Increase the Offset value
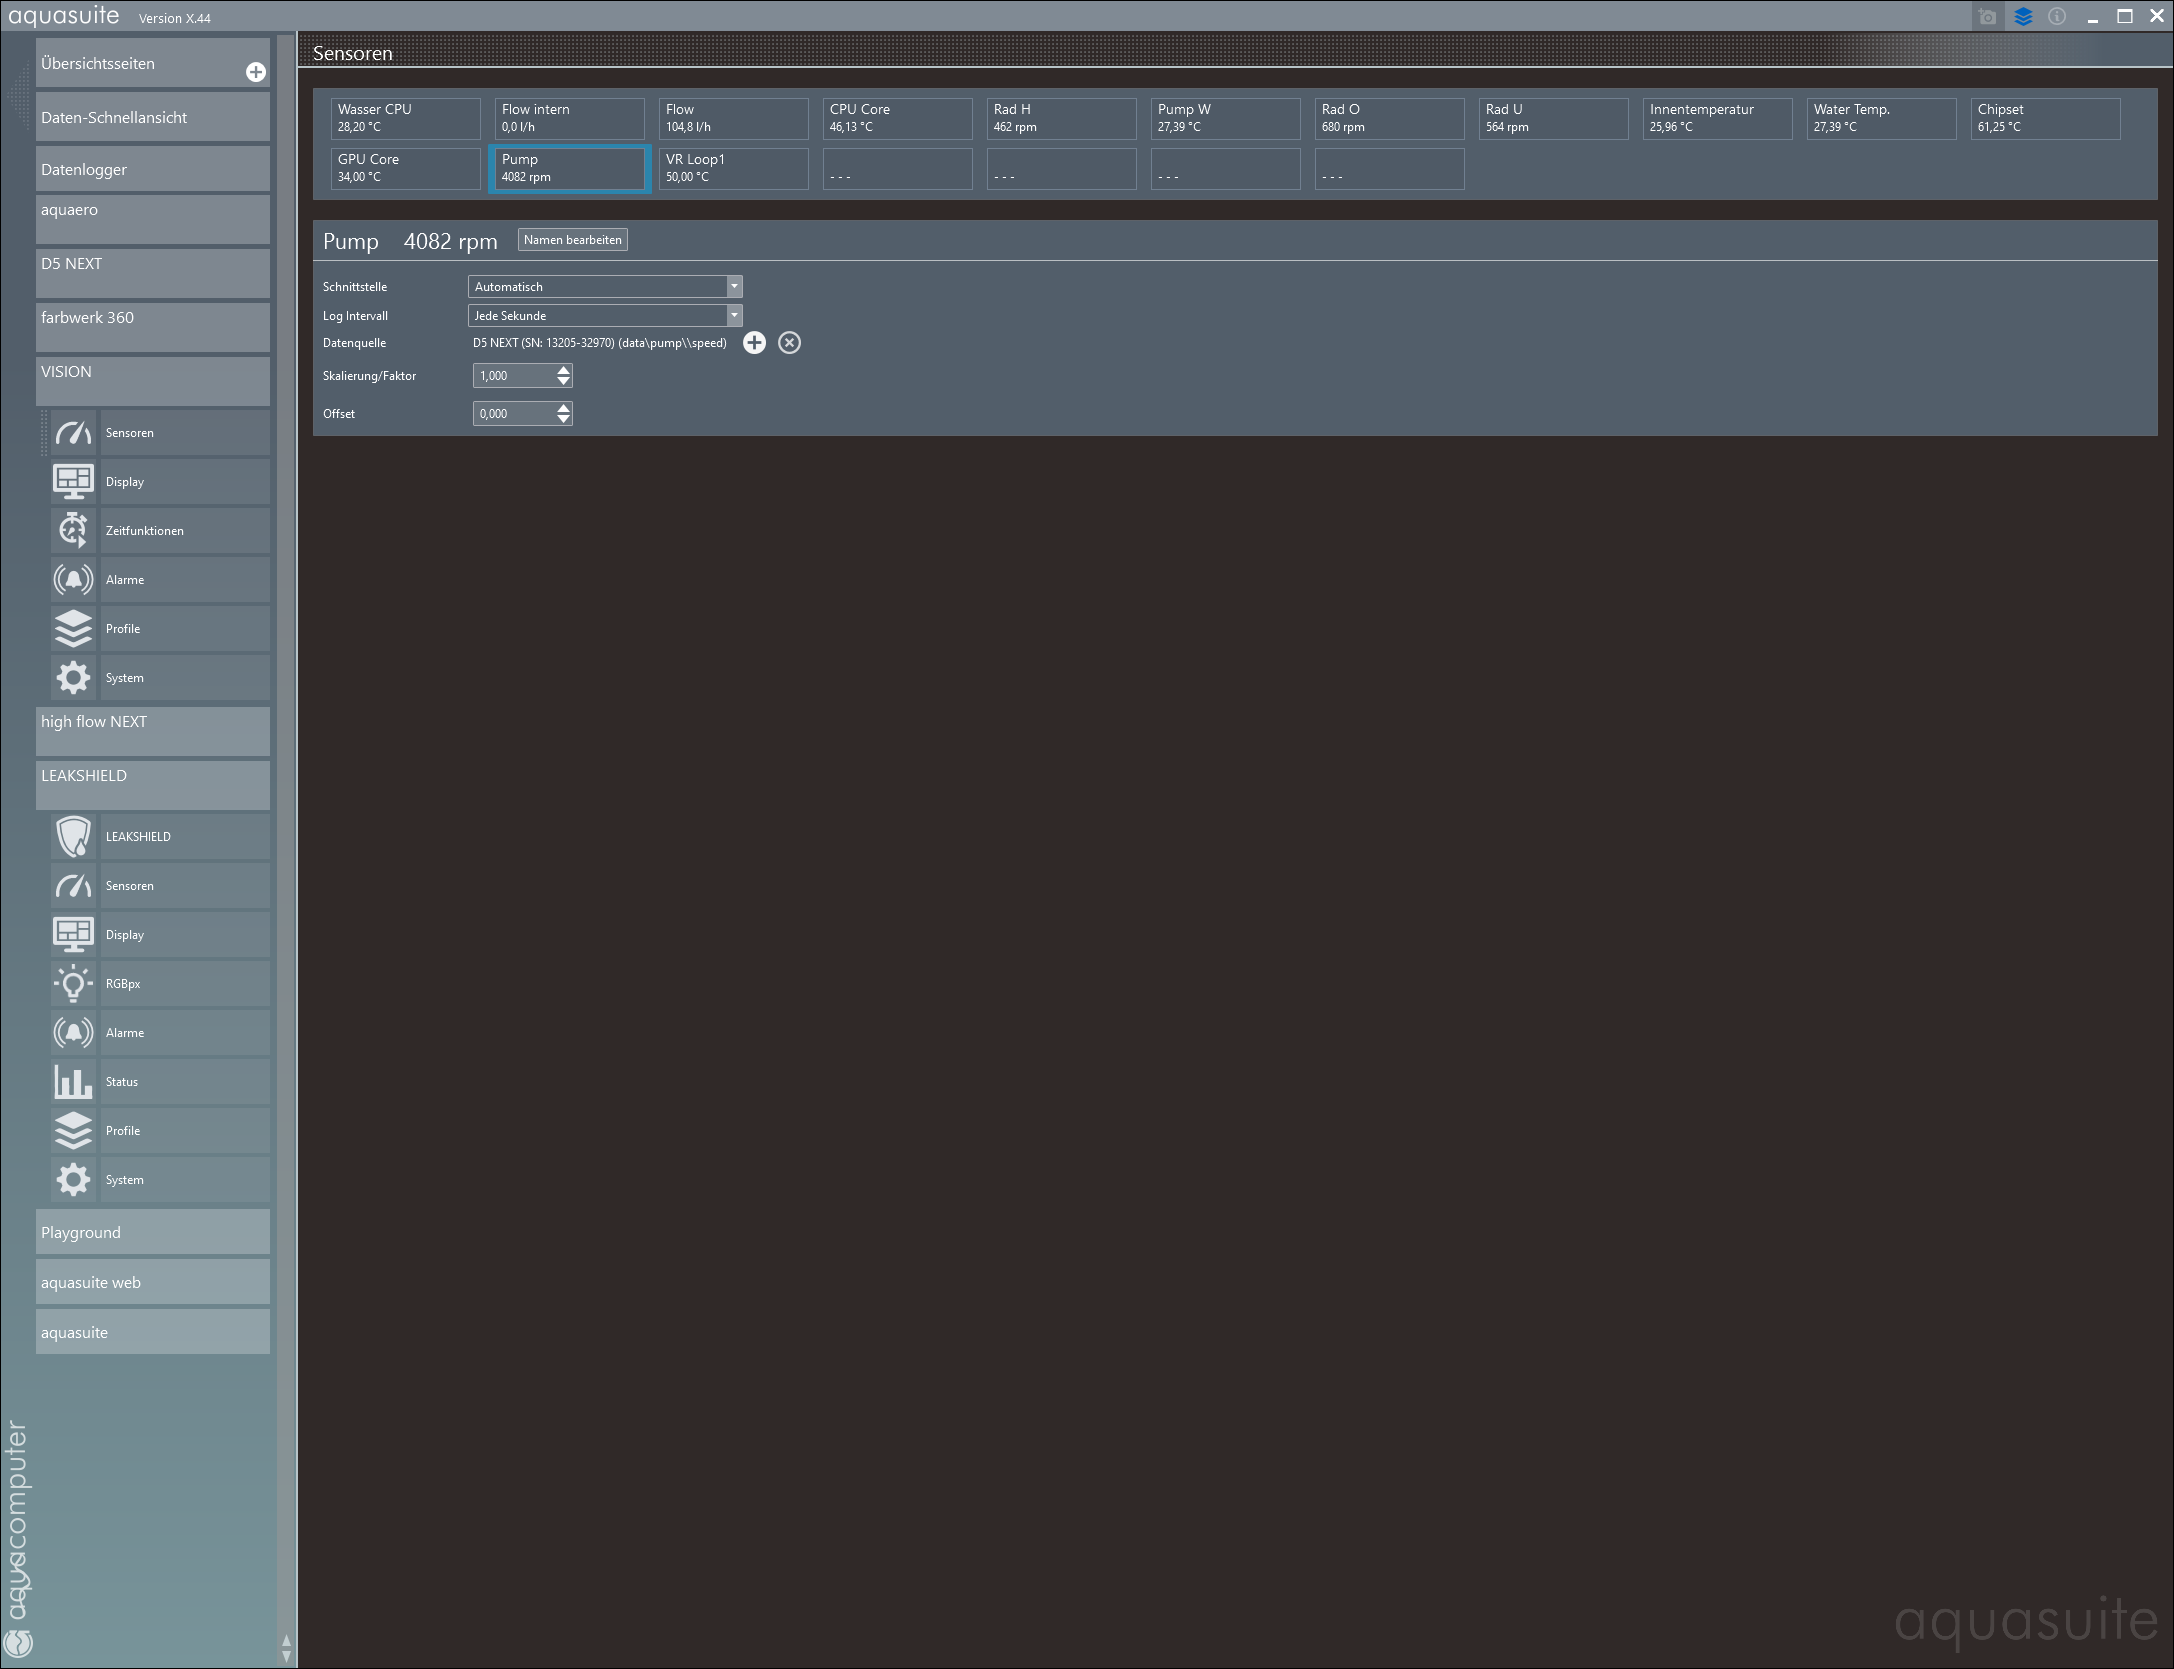Screen dimensions: 2174x1669 [x=564, y=408]
